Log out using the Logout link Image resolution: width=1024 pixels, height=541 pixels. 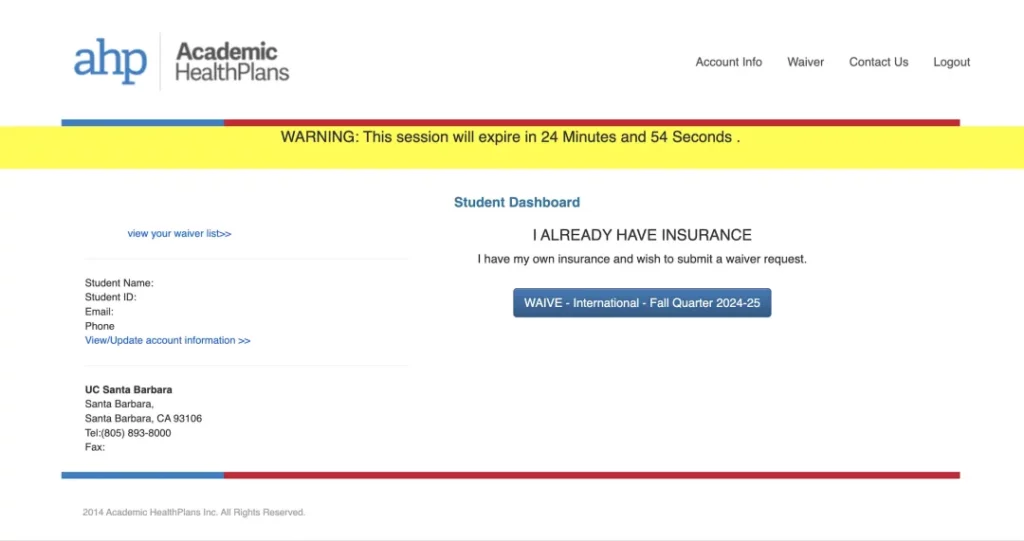pos(952,62)
